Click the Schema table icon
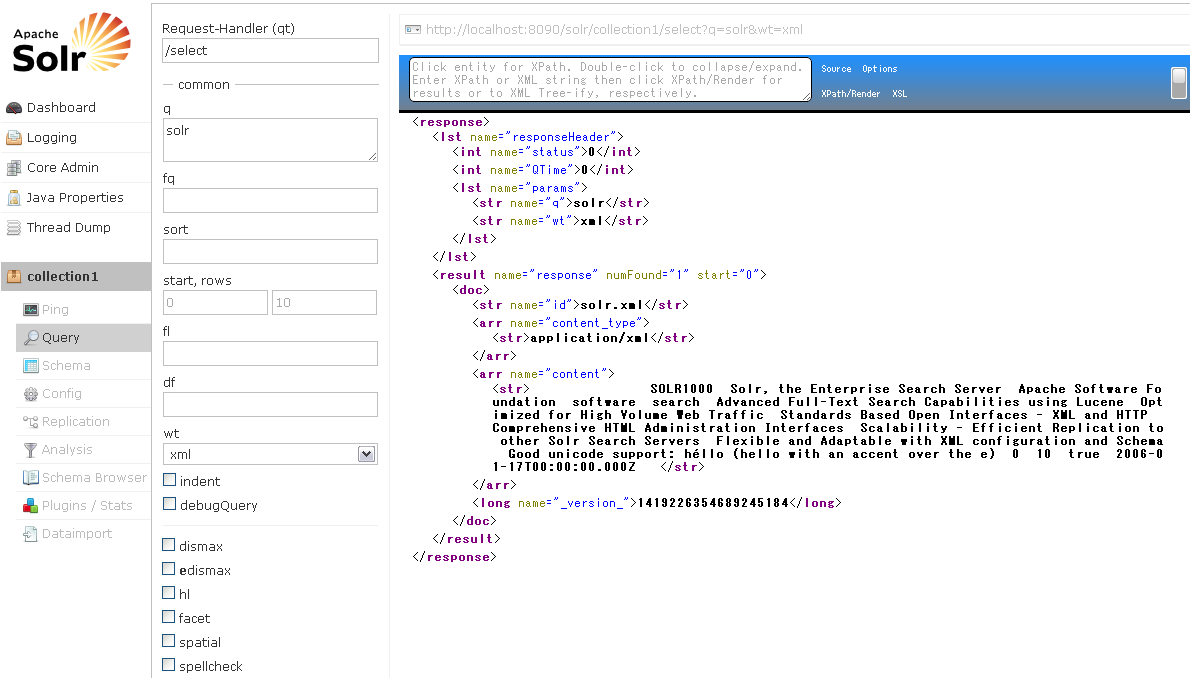The height and width of the screenshot is (678, 1190). [30, 365]
